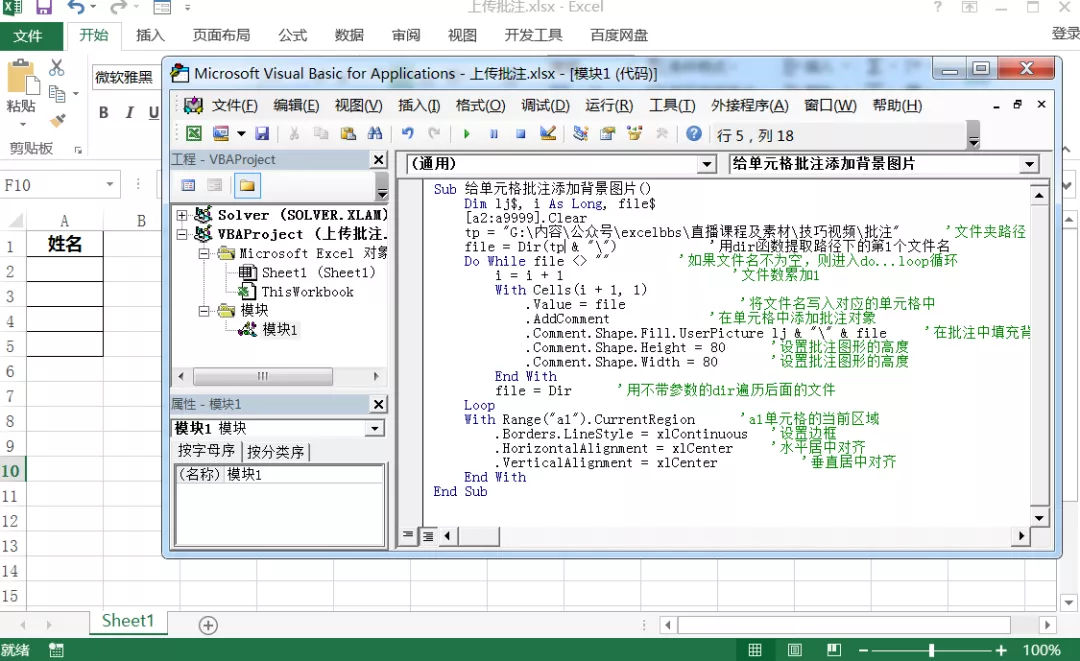
Task: Click Excel quick access save icon
Action: pos(43,8)
